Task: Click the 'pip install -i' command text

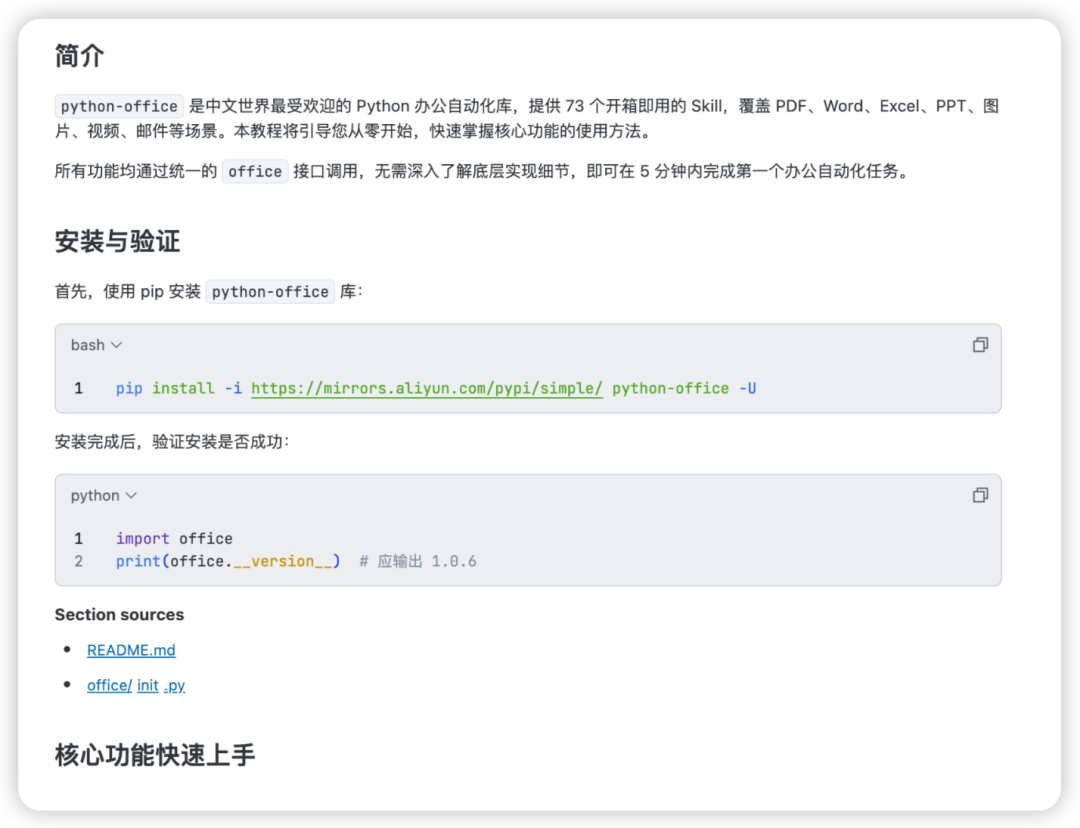Action: click(179, 389)
